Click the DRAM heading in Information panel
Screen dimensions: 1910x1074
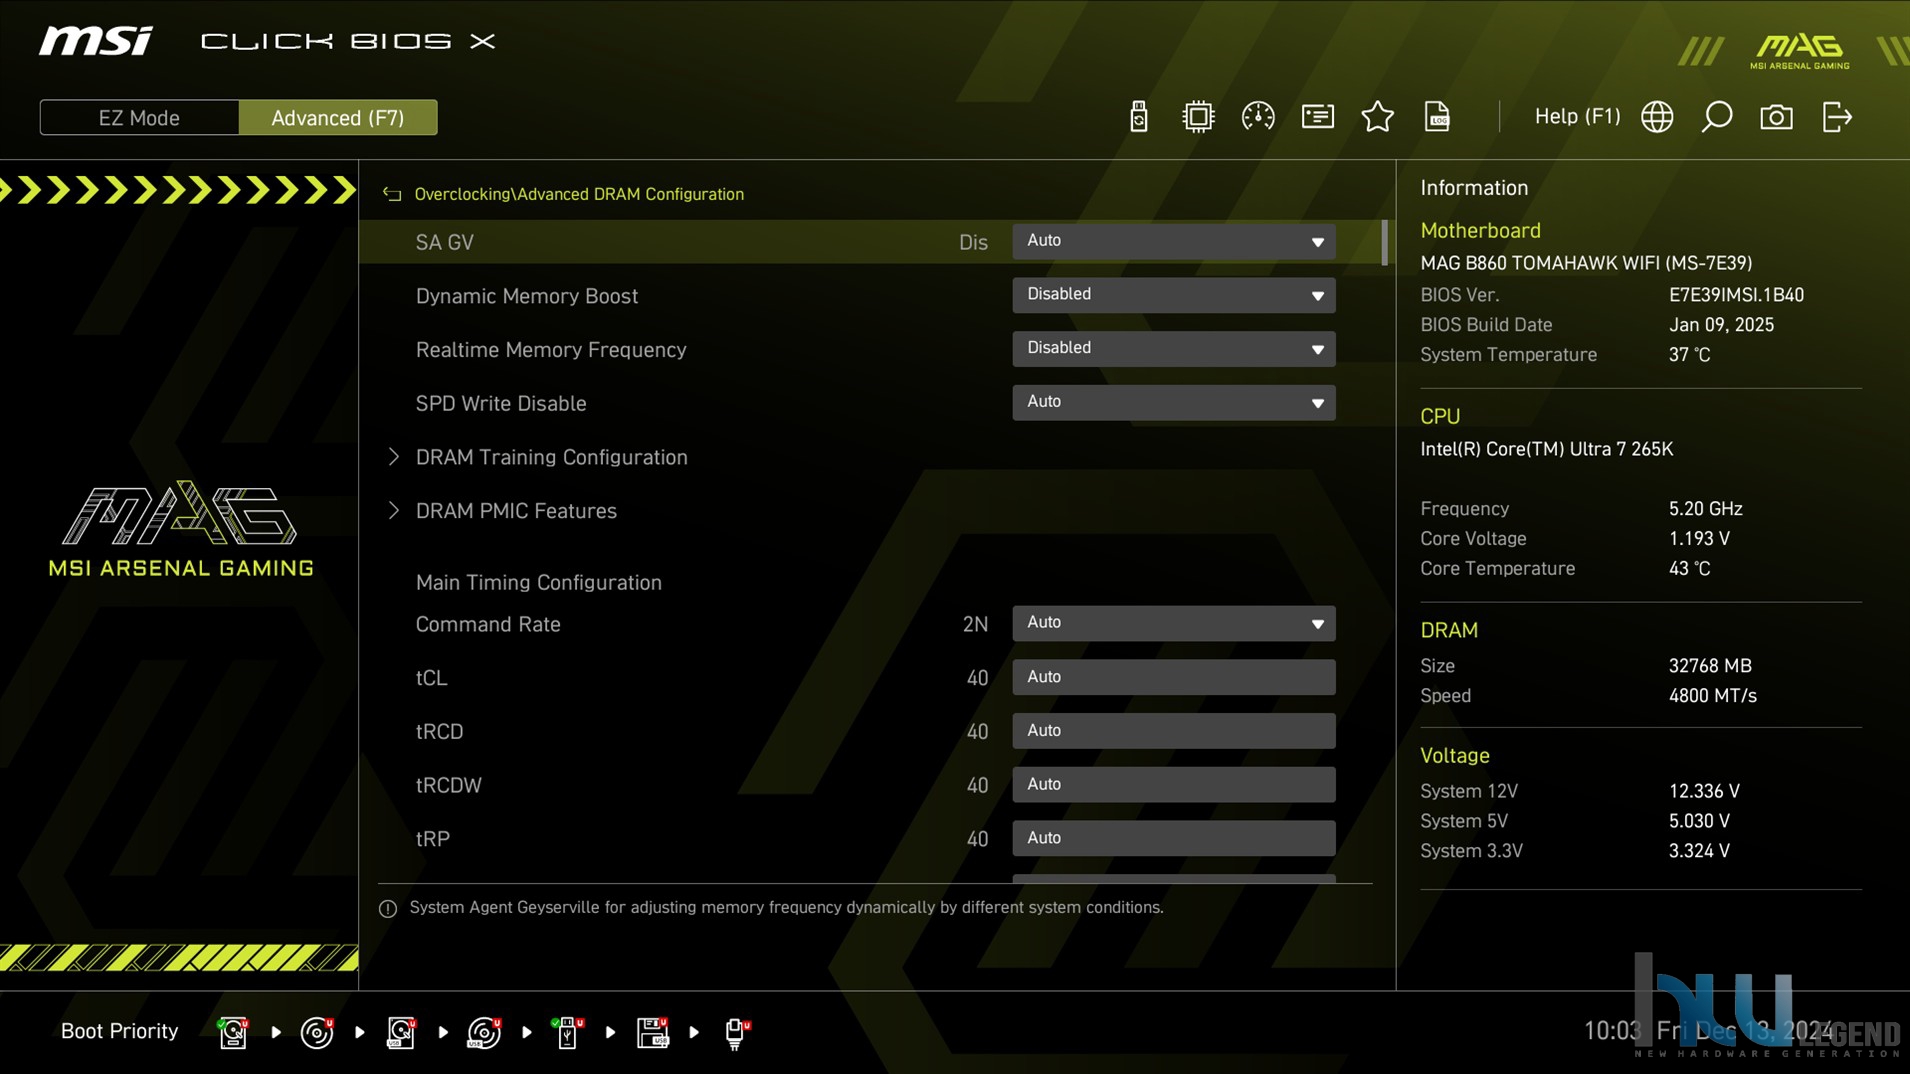pos(1449,630)
